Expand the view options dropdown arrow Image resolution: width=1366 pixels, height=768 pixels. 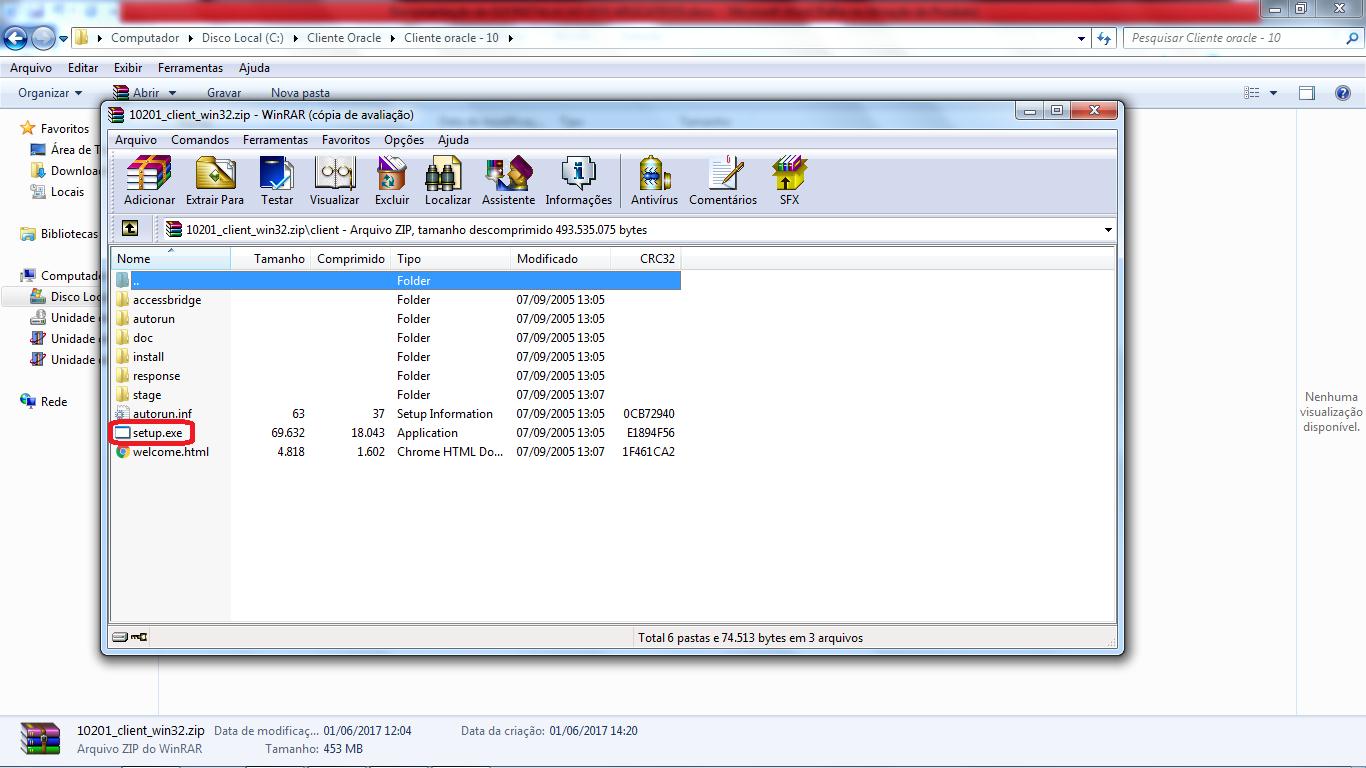(1273, 93)
